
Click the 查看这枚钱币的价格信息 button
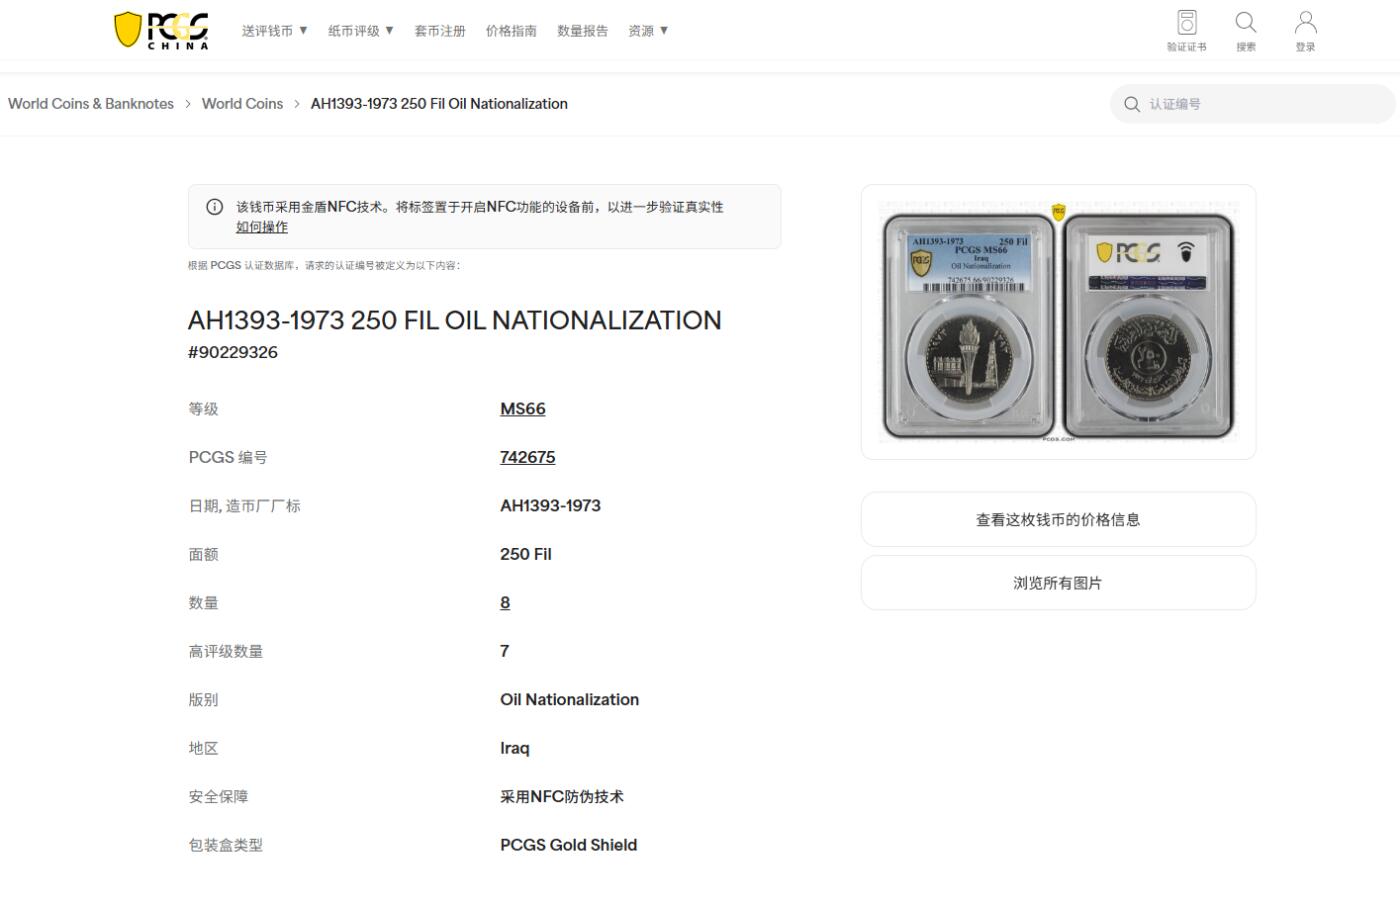[1058, 519]
